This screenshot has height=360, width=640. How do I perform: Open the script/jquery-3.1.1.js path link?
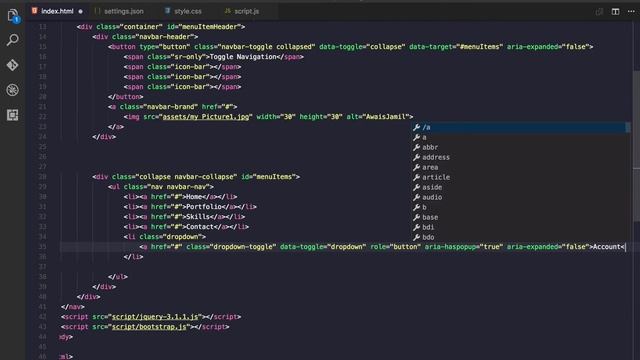point(155,317)
